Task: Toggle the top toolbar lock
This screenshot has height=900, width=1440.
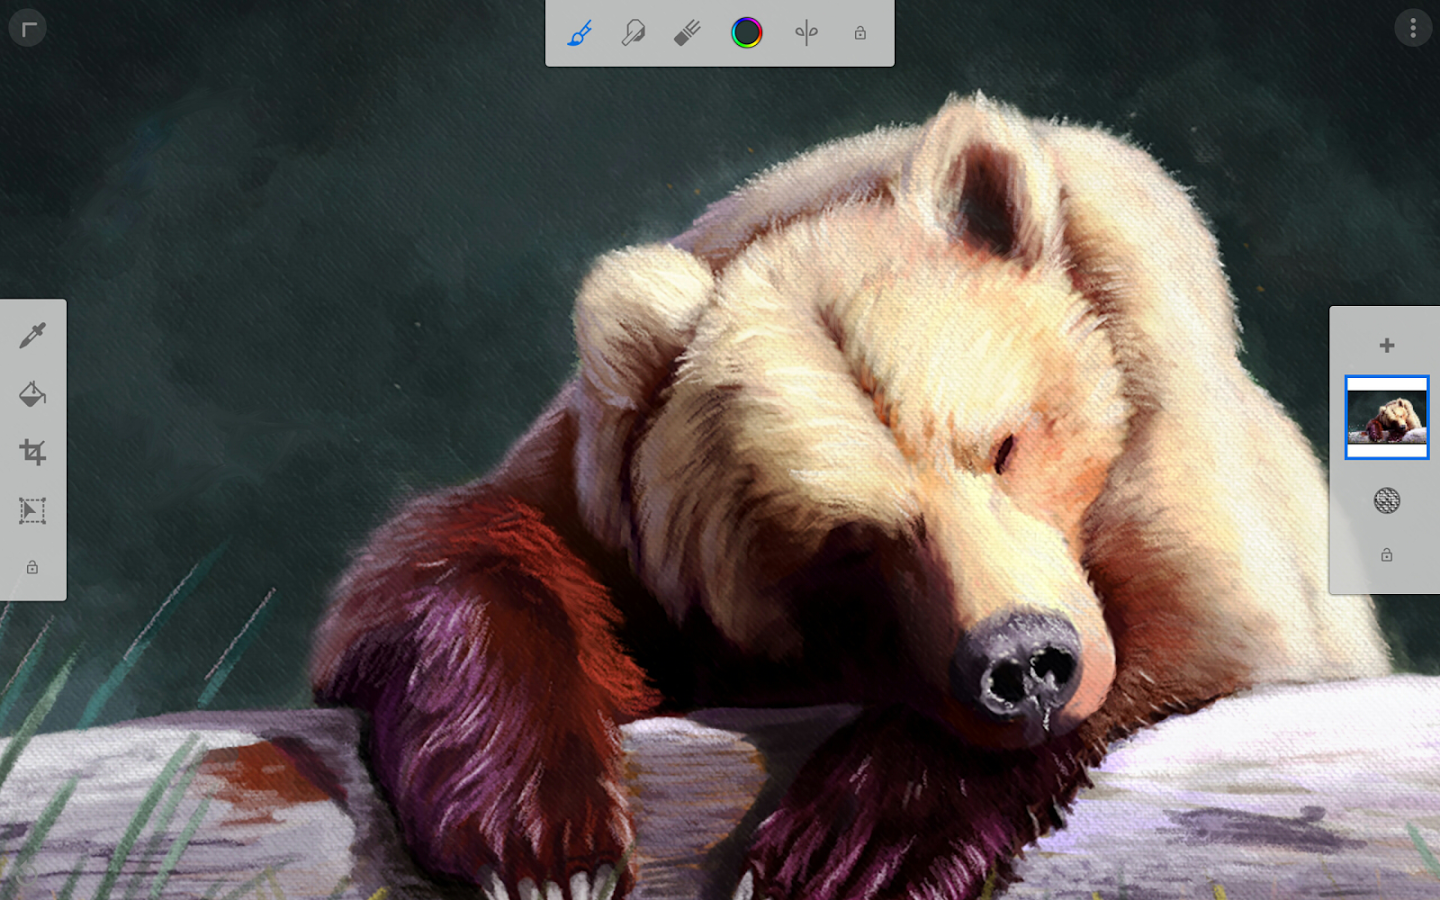Action: [860, 33]
